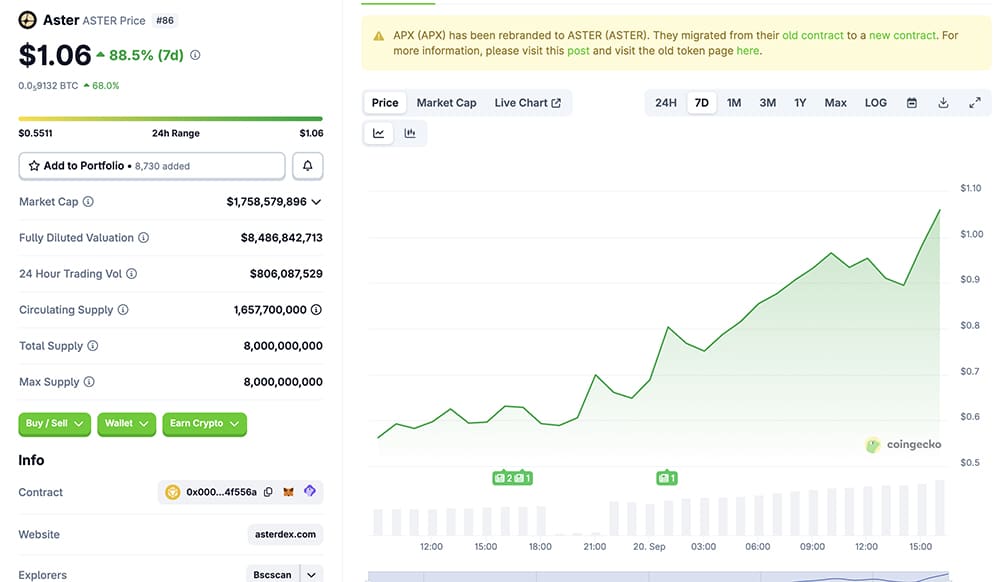Expand the Explorers list under Bscscan
This screenshot has height=582, width=1000.
[x=310, y=574]
